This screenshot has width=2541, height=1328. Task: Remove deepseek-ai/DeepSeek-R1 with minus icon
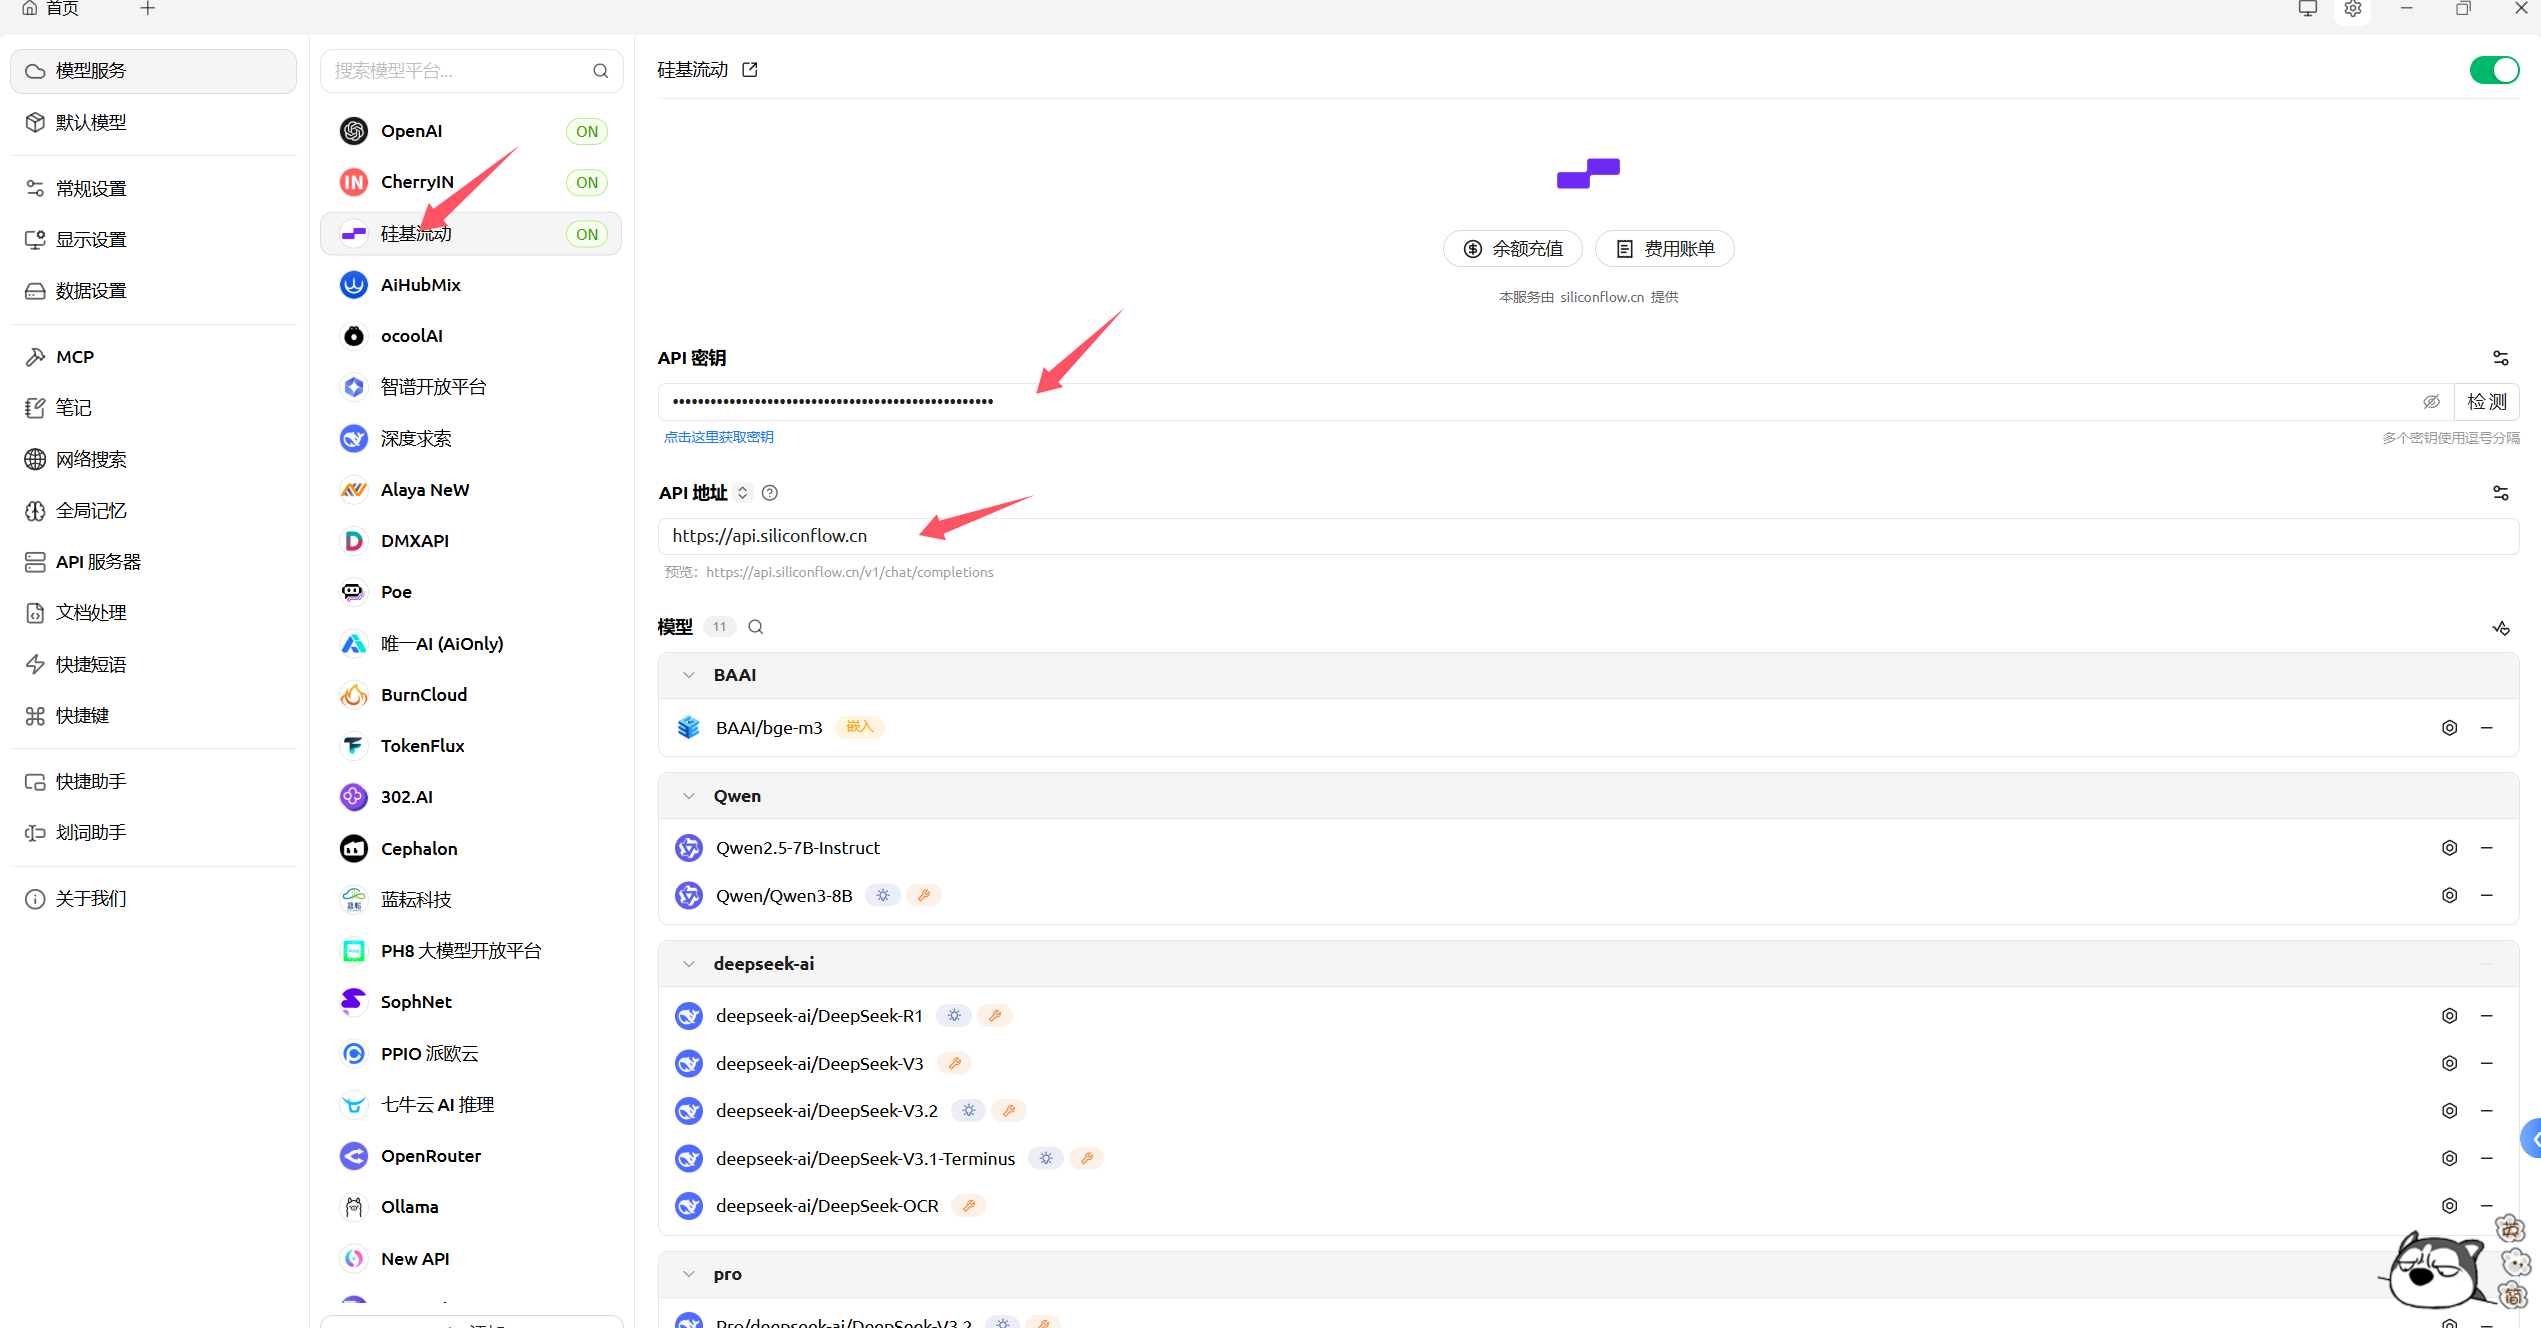click(2487, 1016)
